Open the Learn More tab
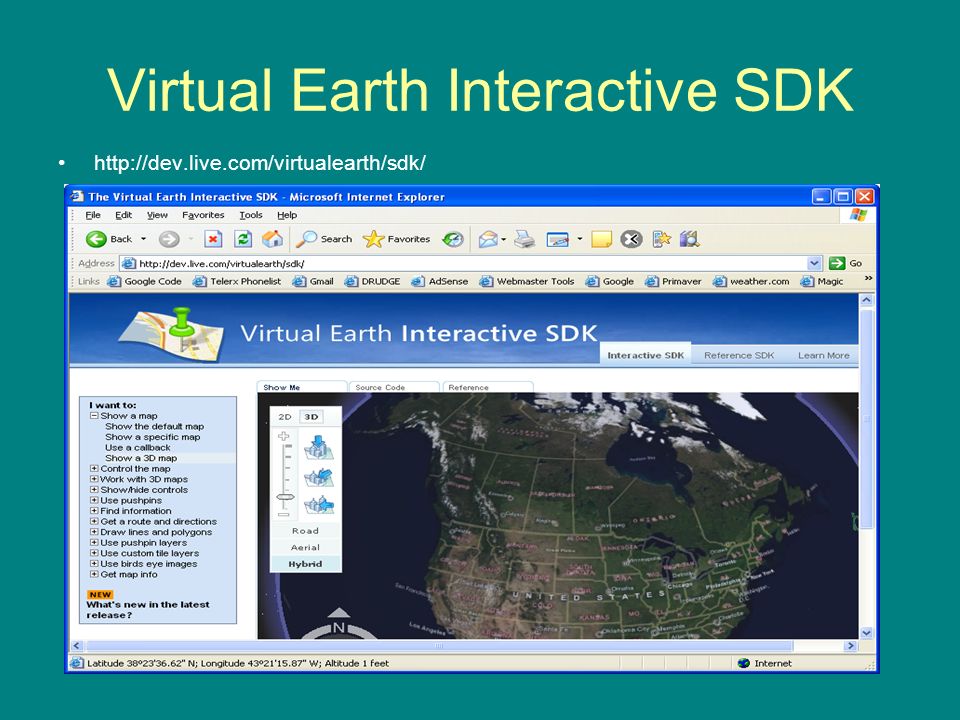960x720 pixels. coord(823,355)
